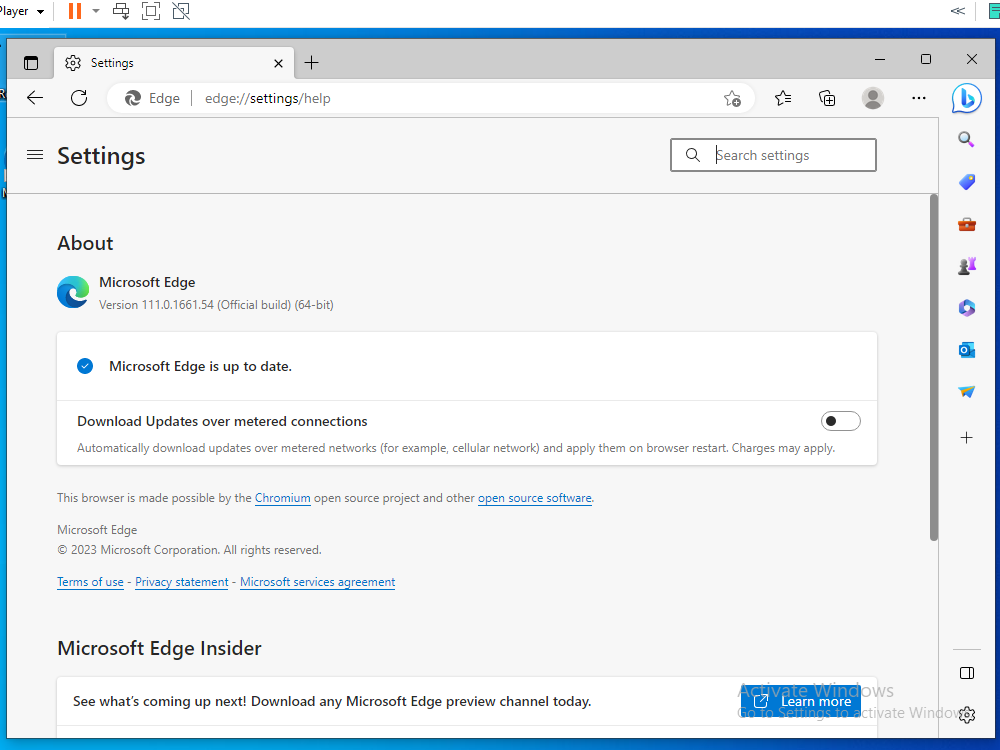The image size is (1000, 750).
Task: Add this page to favorites
Action: 732,98
